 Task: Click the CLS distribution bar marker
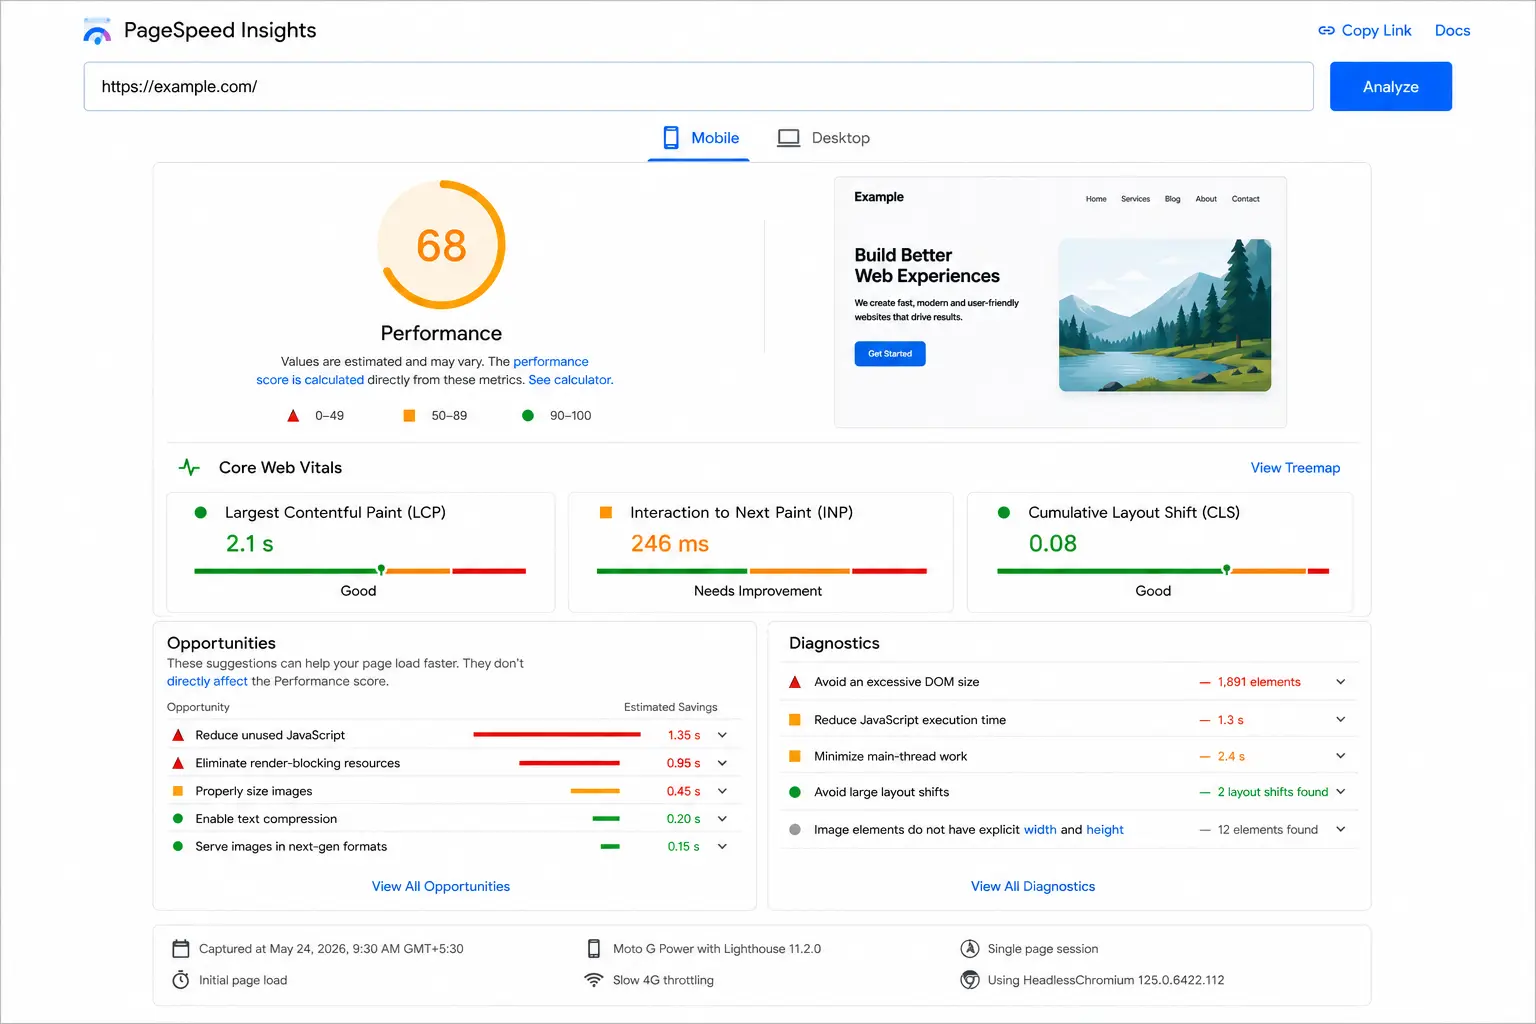click(1227, 570)
